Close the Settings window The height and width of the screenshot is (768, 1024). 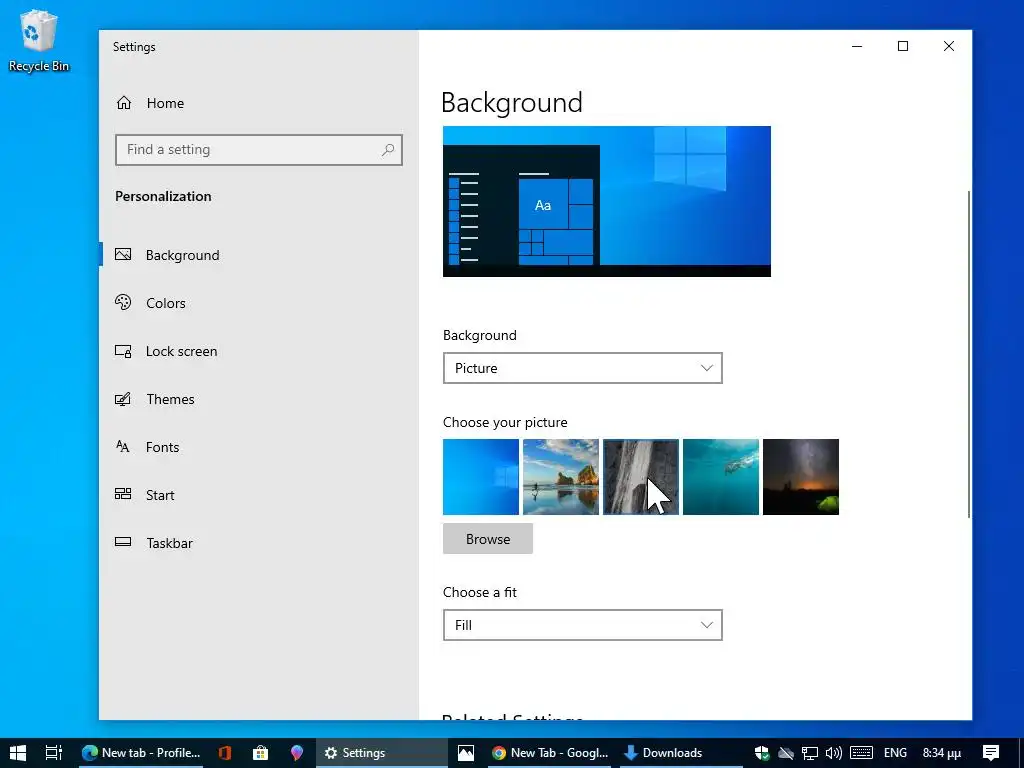click(949, 46)
